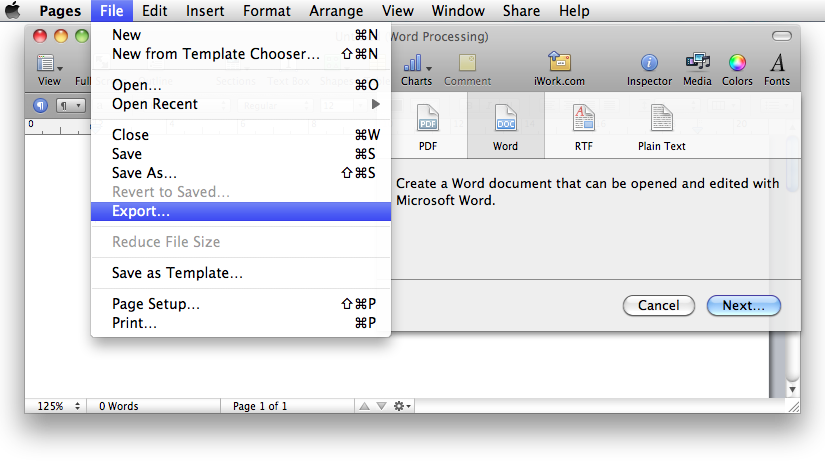Open the gear action menu in status bar

click(402, 406)
